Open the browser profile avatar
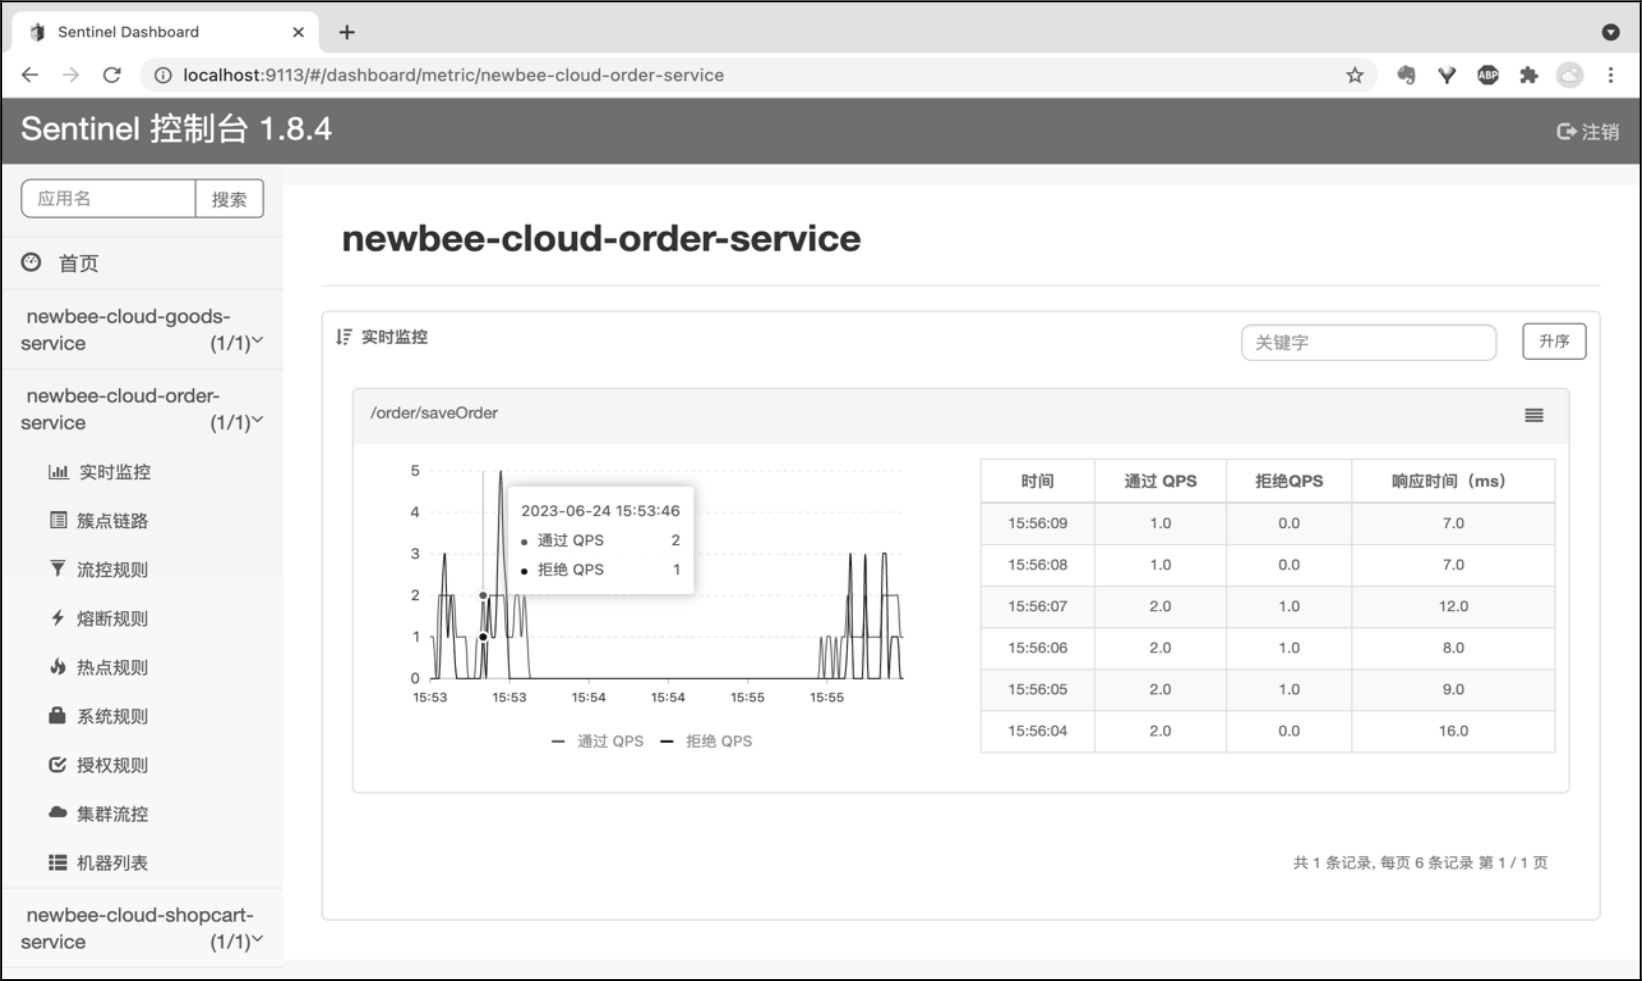The width and height of the screenshot is (1642, 981). (x=1570, y=75)
